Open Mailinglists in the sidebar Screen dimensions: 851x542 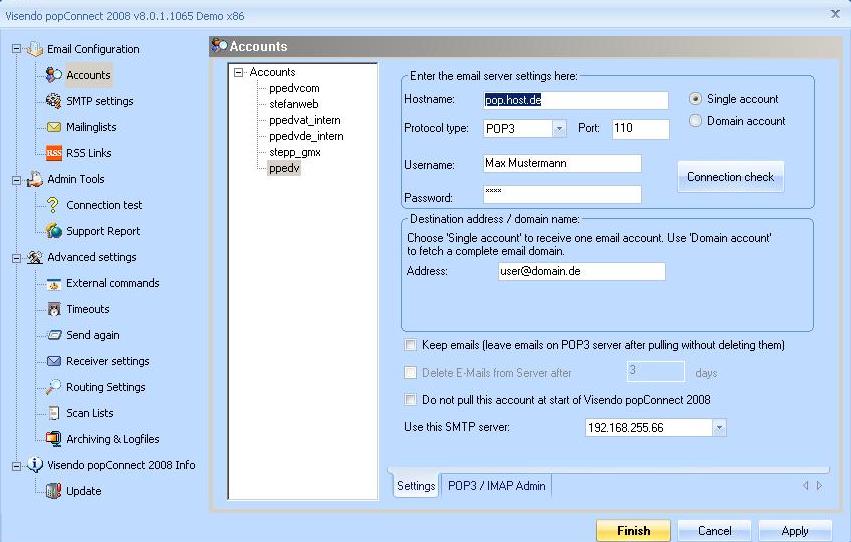pyautogui.click(x=91, y=127)
